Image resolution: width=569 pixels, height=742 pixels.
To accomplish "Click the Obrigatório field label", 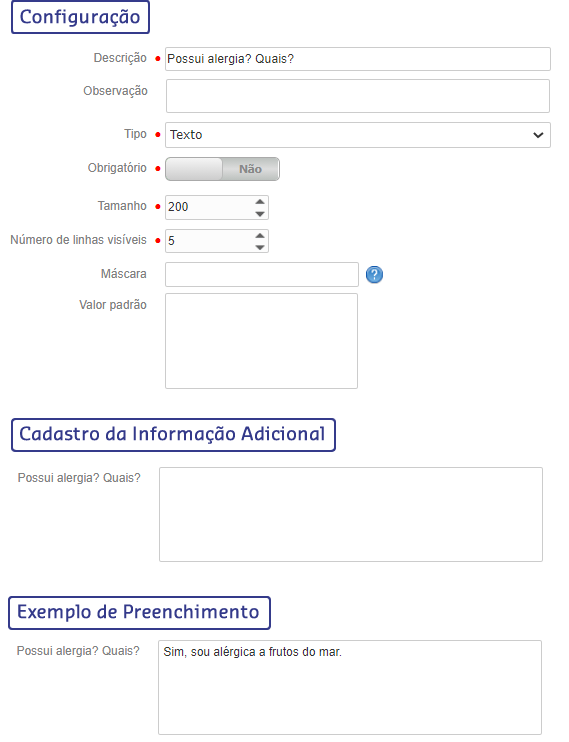I will (x=117, y=168).
